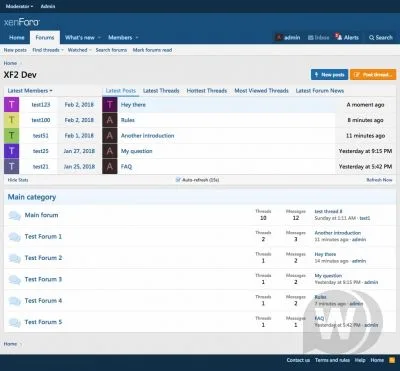Click the xenForo logo
Image resolution: width=400 pixels, height=371 pixels.
pyautogui.click(x=22, y=22)
